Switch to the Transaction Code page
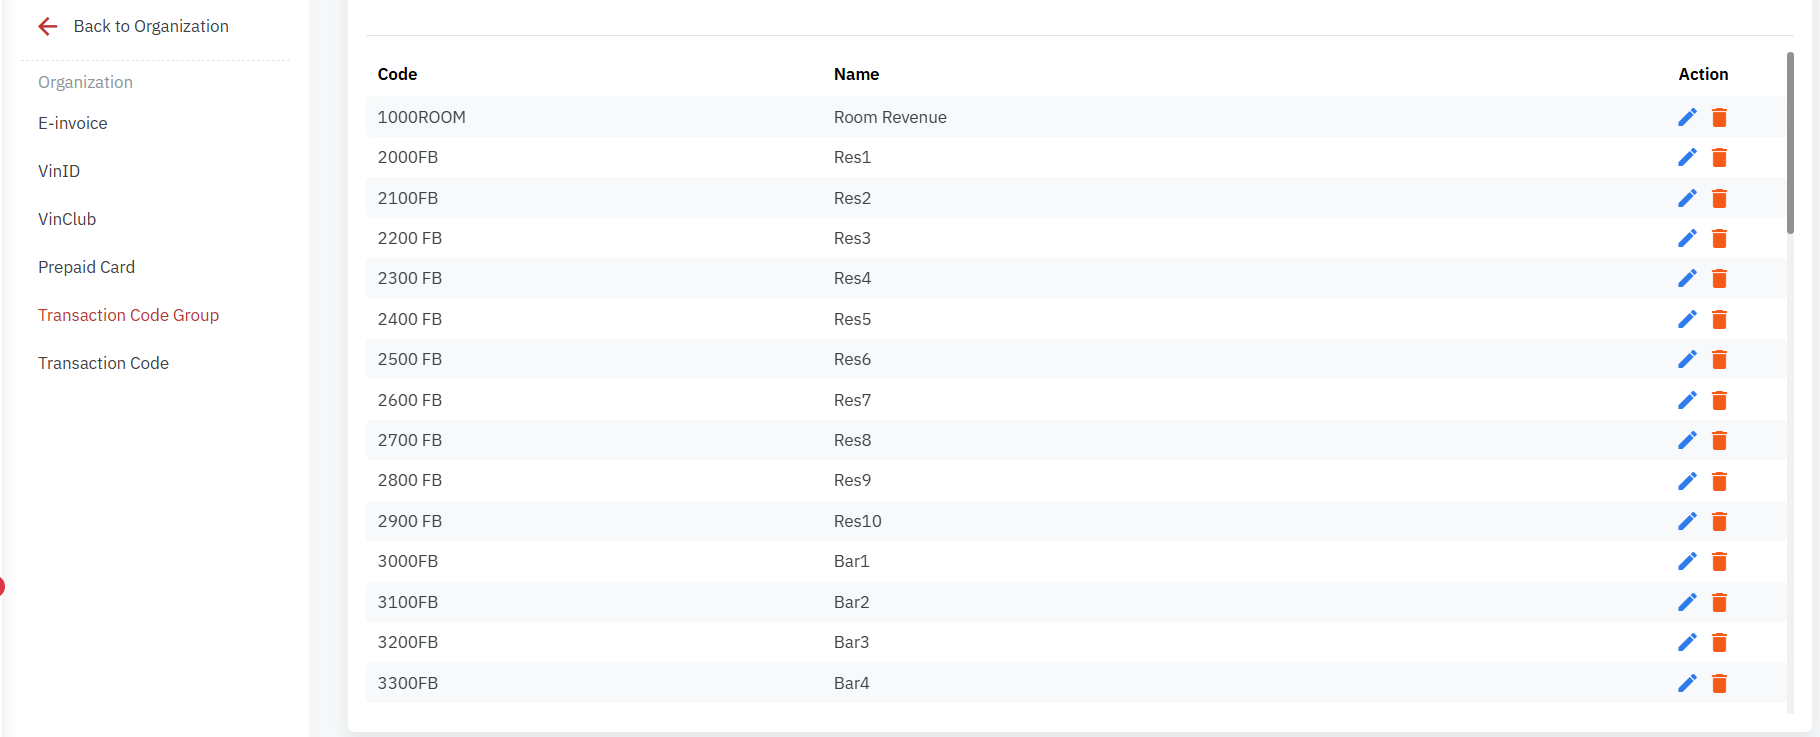This screenshot has width=1820, height=737. pyautogui.click(x=103, y=363)
